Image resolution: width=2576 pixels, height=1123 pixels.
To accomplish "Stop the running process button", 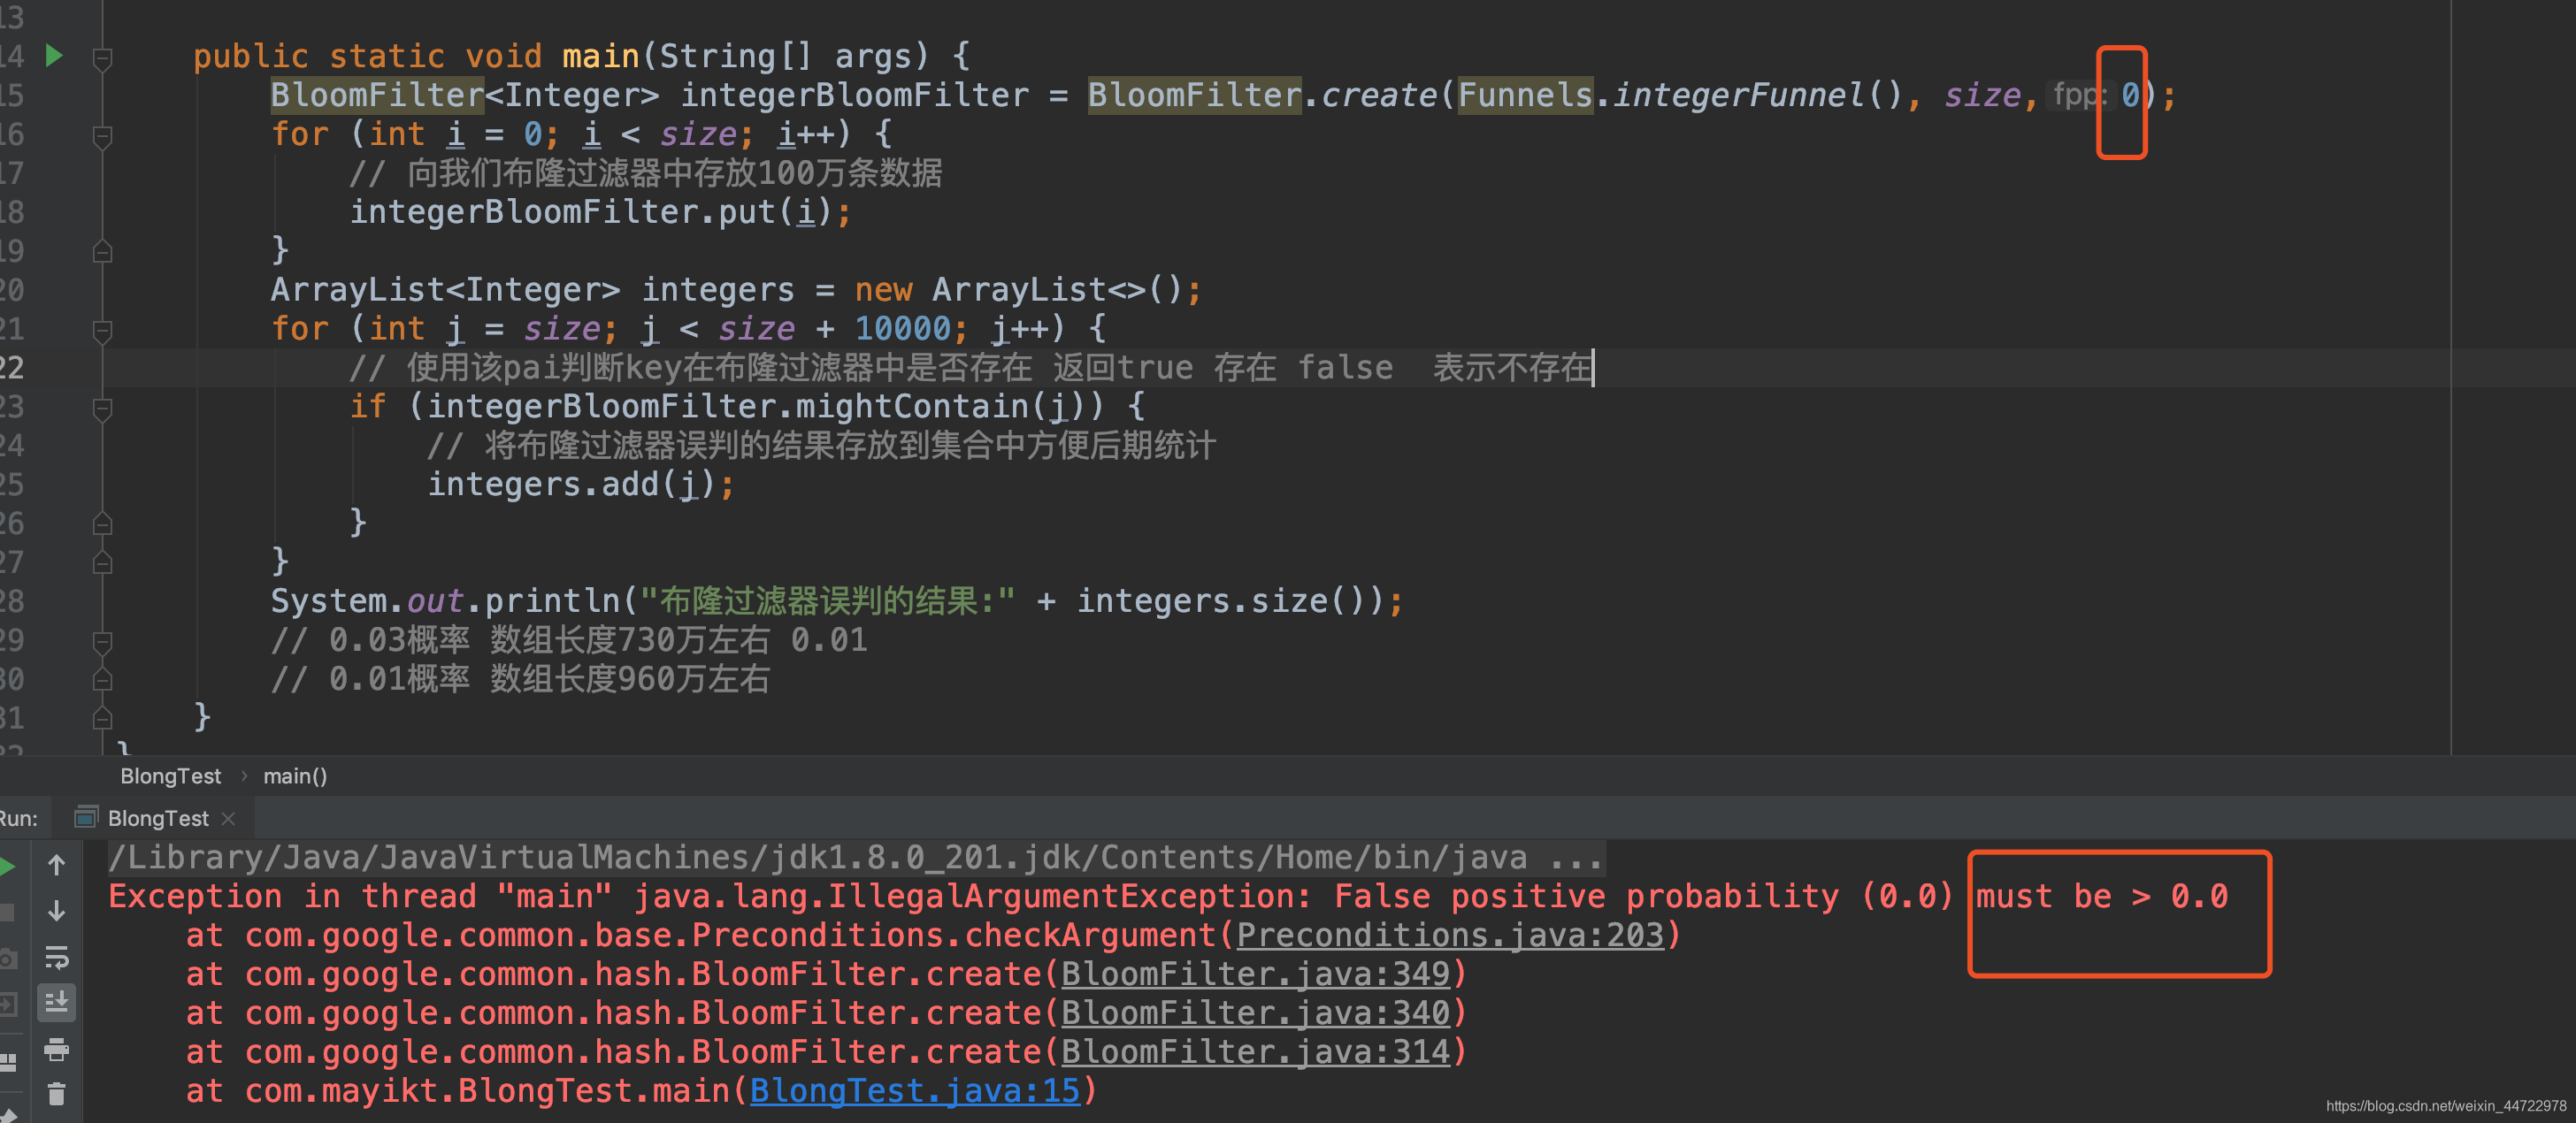I will (7, 912).
